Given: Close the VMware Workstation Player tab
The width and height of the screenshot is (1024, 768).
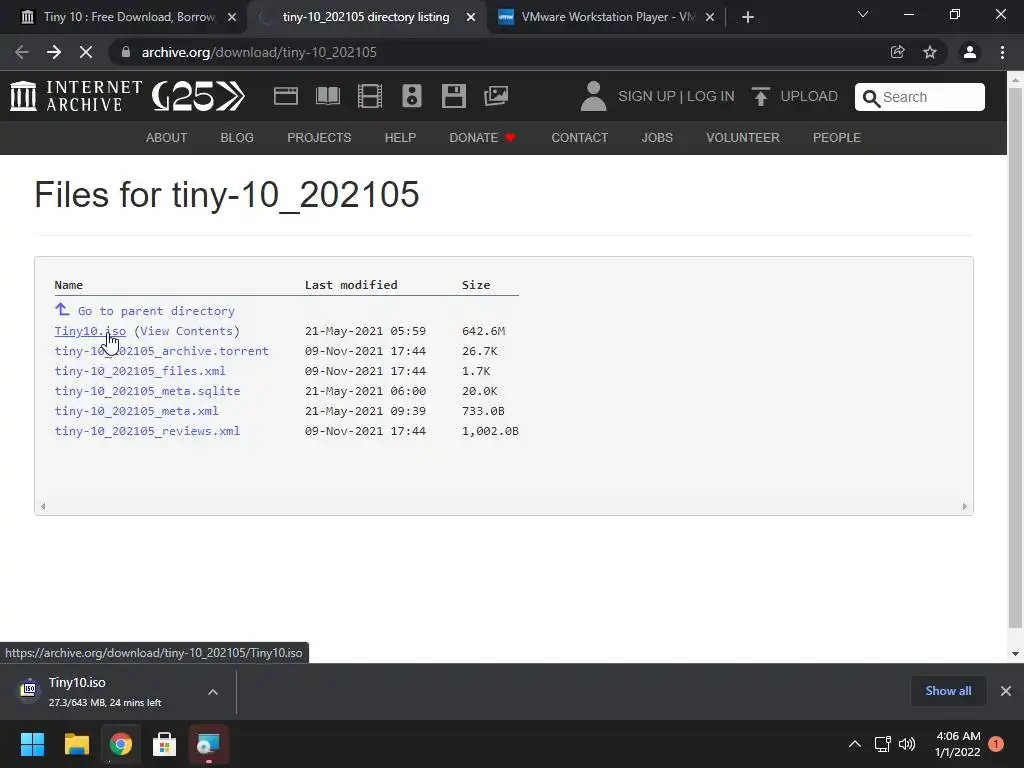Looking at the screenshot, I should tap(710, 17).
